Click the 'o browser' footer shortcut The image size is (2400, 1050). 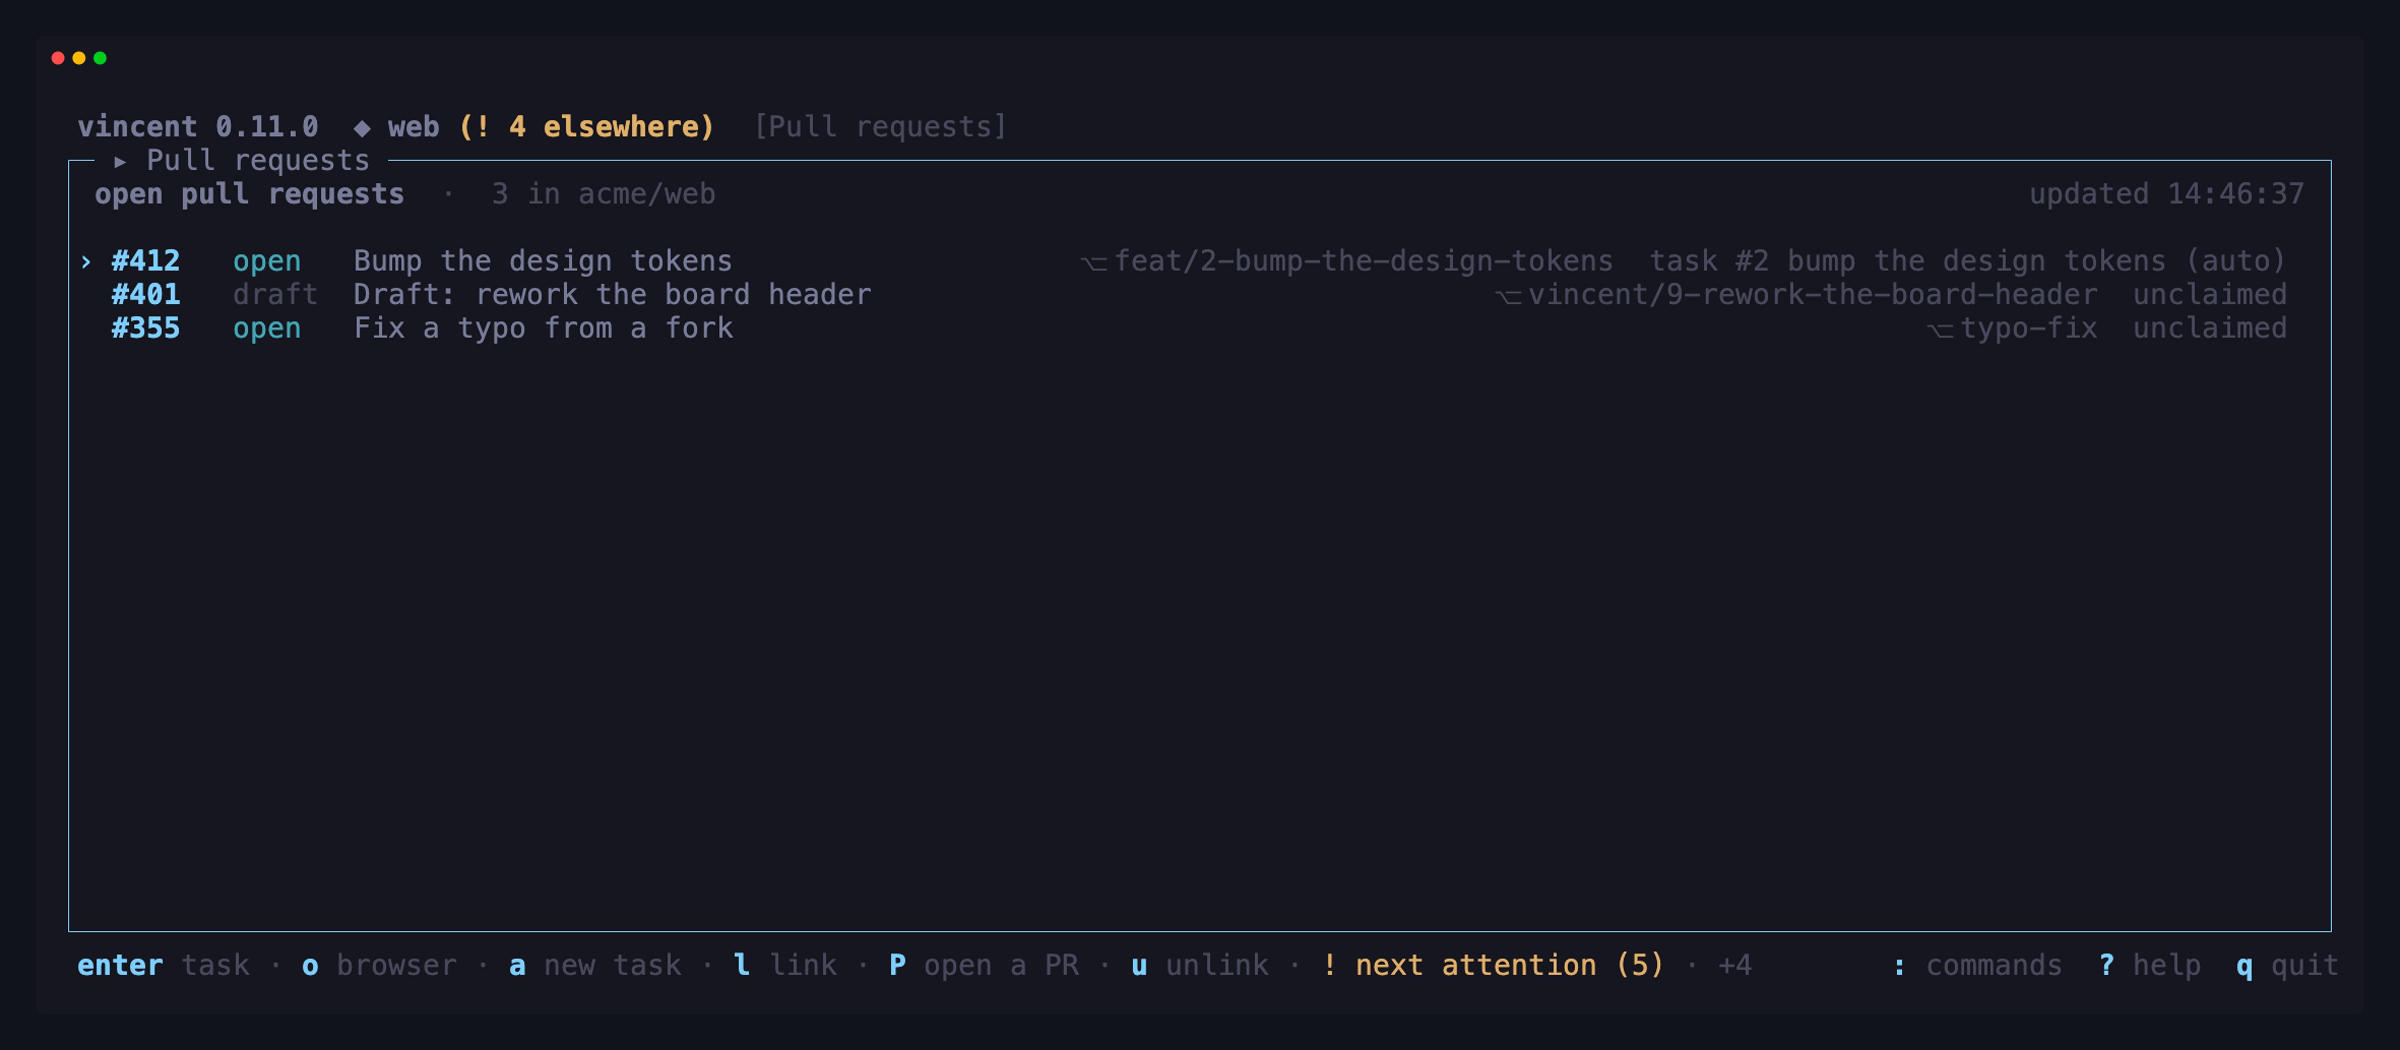pyautogui.click(x=379, y=966)
